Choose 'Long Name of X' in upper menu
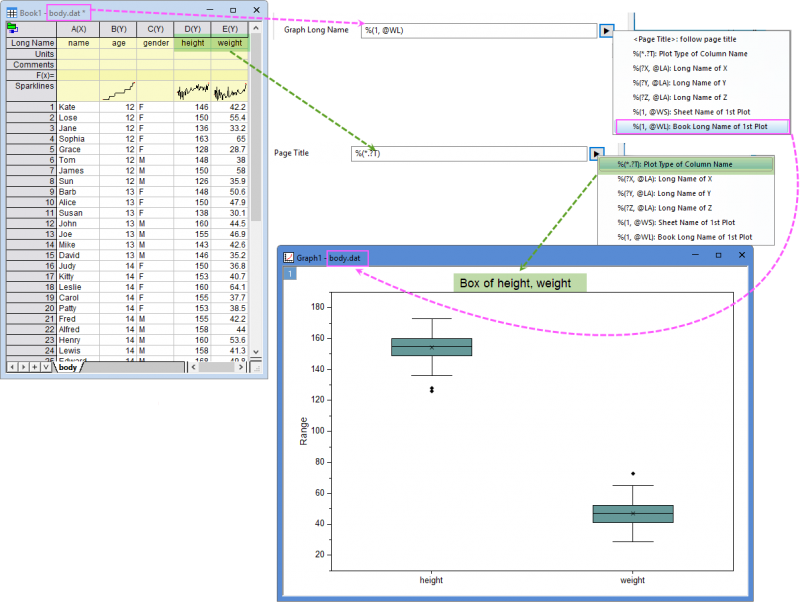The width and height of the screenshot is (800, 603). [680, 68]
